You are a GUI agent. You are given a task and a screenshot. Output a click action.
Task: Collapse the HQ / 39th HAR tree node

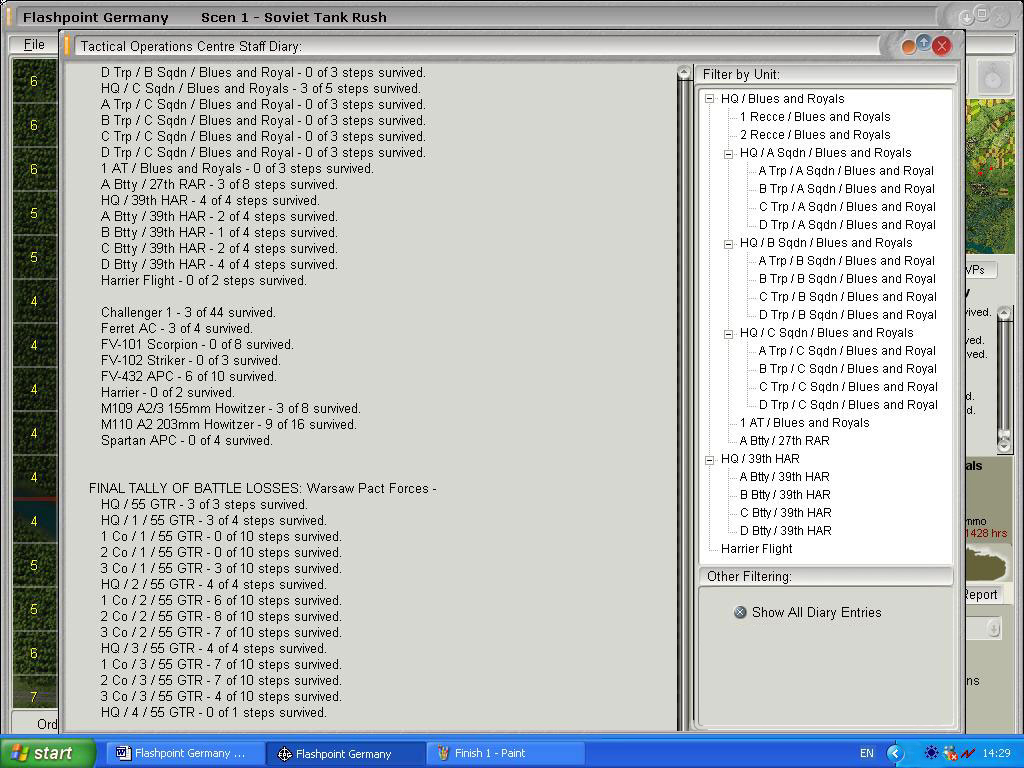[x=710, y=460]
